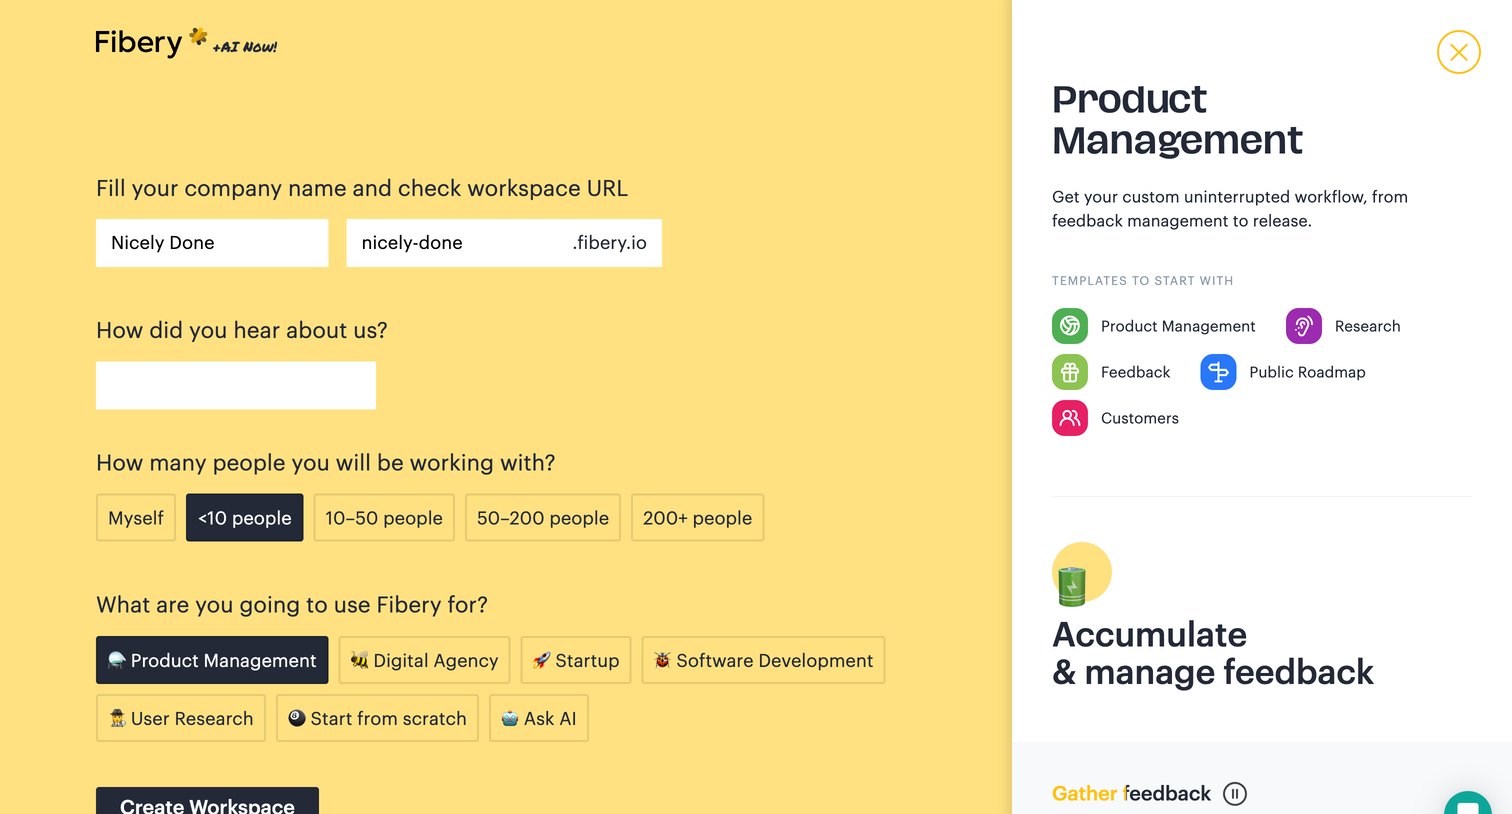Choose the Startup use case
This screenshot has height=814, width=1512.
(x=576, y=660)
